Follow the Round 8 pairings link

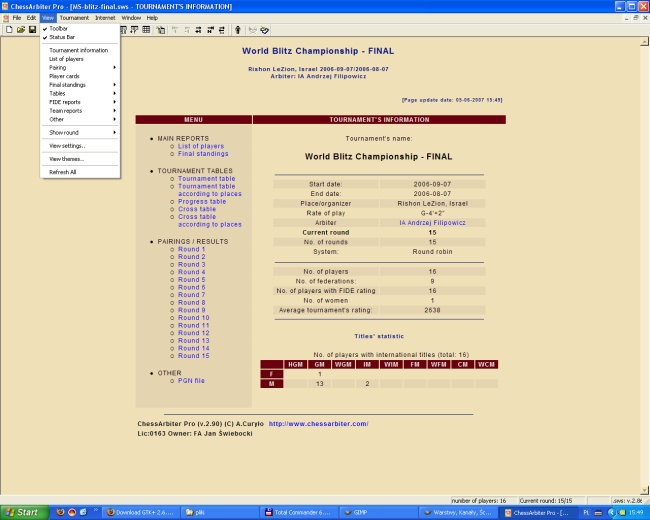point(192,302)
